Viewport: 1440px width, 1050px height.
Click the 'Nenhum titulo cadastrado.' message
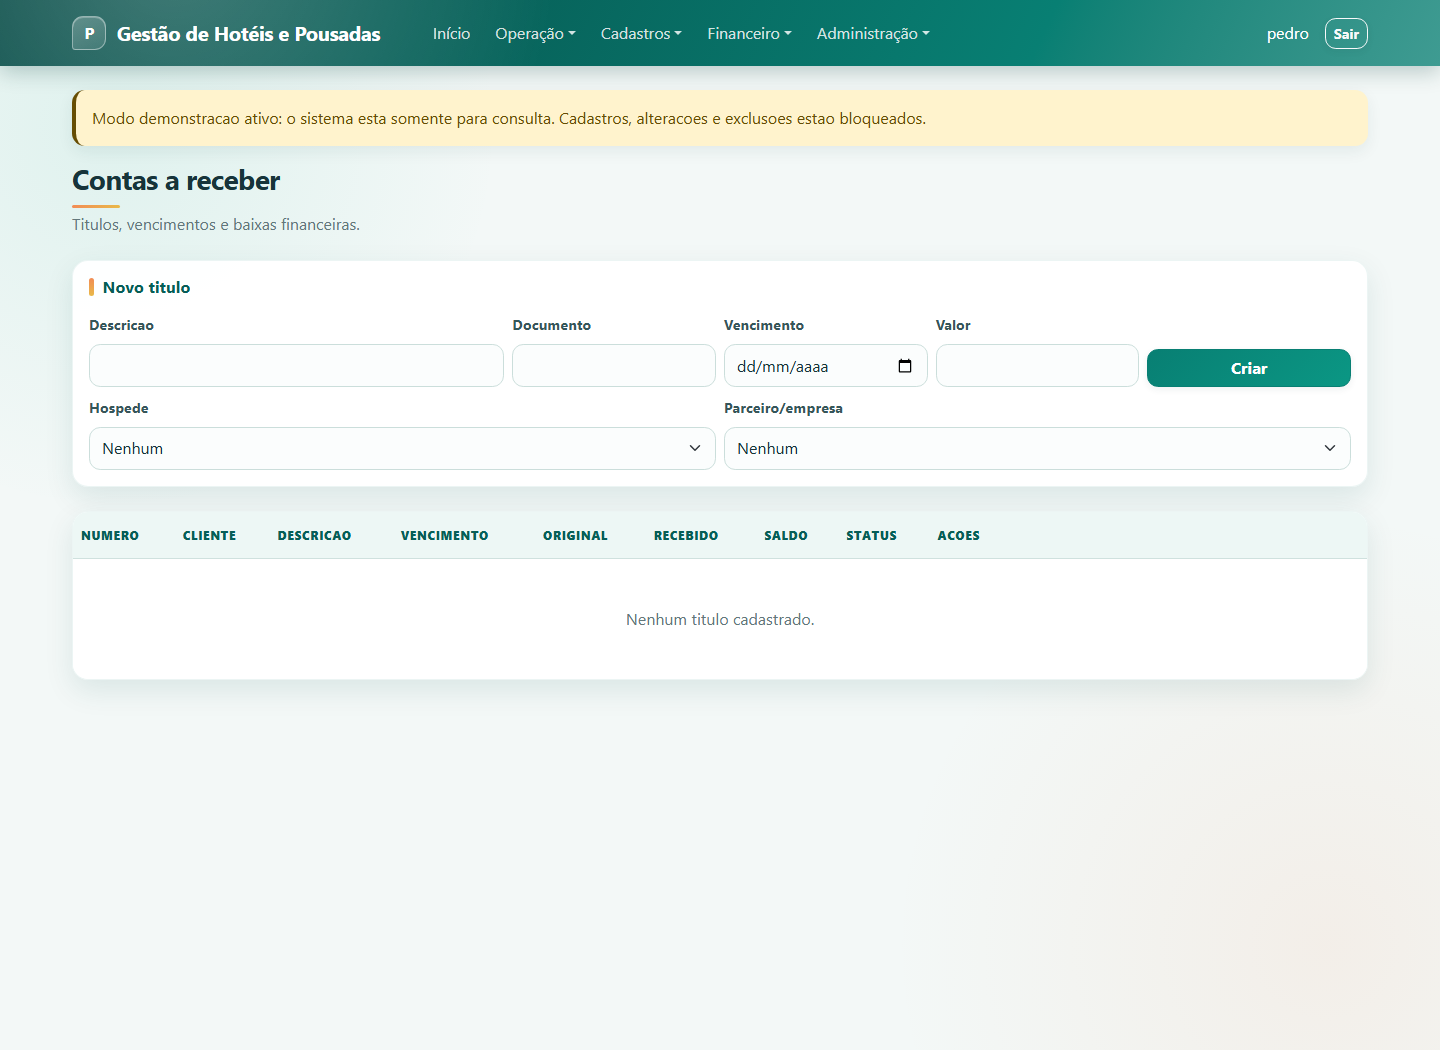tap(720, 620)
